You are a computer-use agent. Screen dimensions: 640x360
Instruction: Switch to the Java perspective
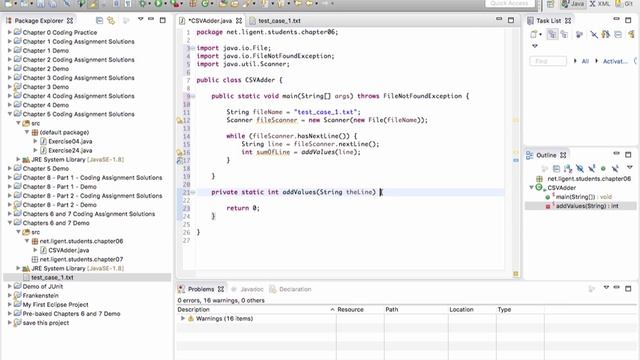(572, 4)
